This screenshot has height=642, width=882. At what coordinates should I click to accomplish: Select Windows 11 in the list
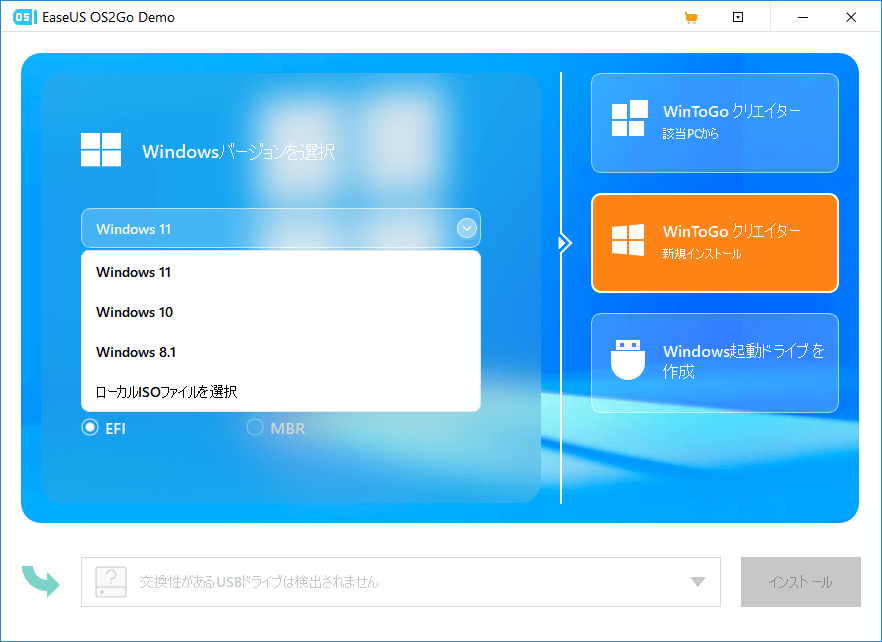133,271
